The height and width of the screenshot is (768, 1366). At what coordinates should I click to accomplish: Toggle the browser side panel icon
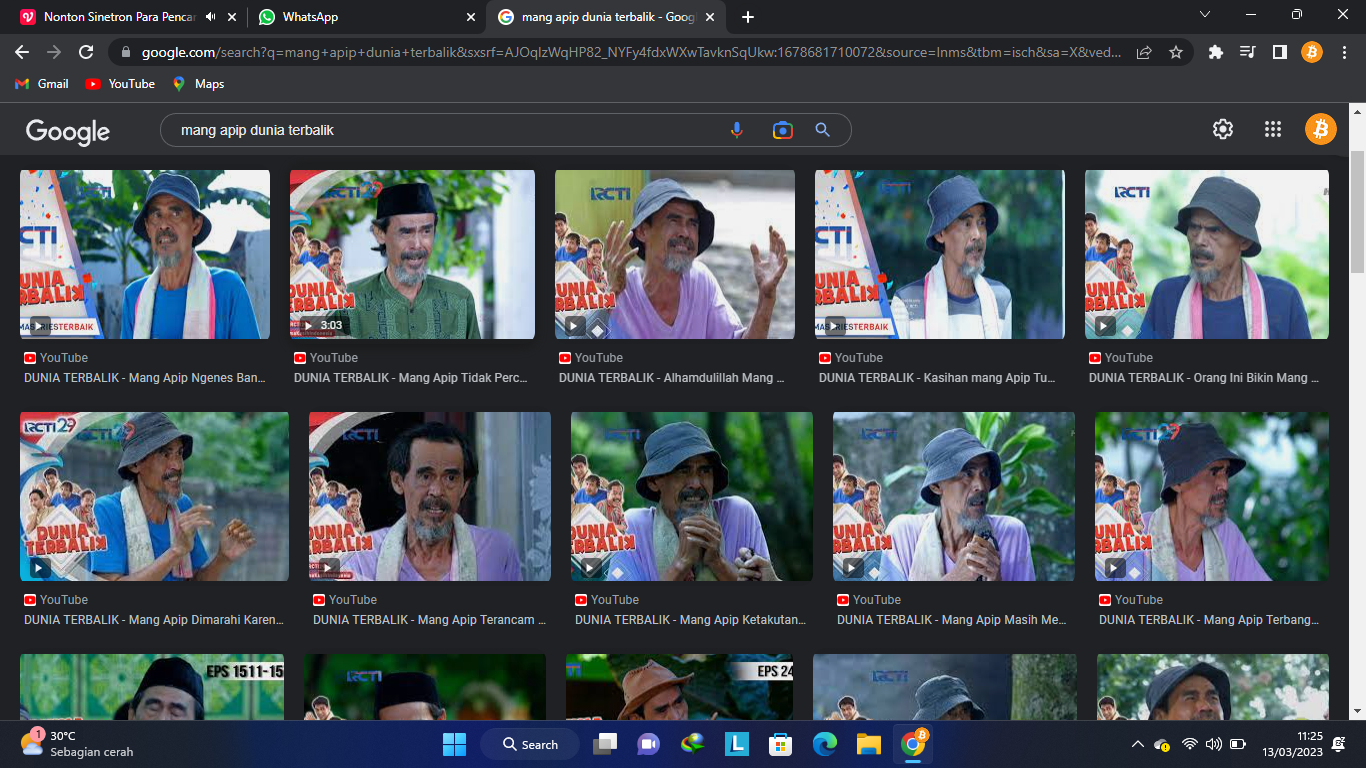pos(1279,53)
